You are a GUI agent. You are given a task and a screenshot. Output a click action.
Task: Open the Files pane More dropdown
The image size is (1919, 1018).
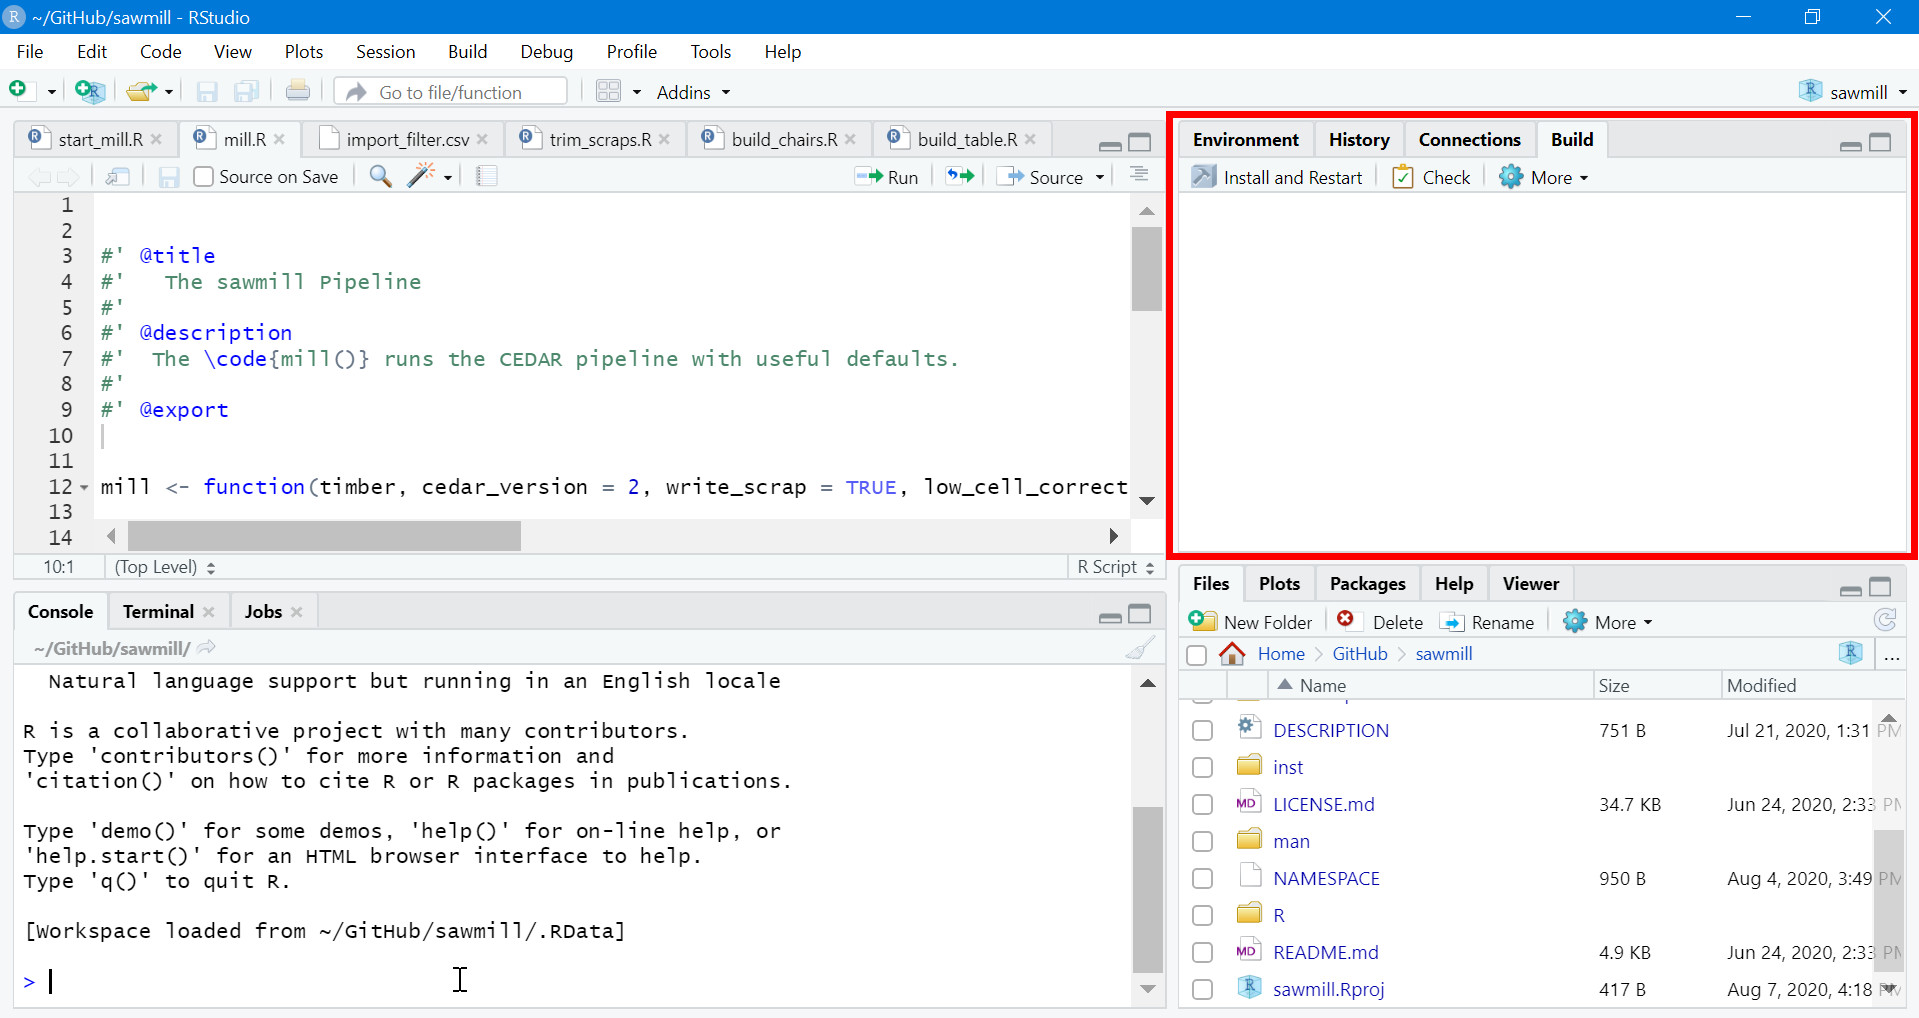[x=1608, y=622]
